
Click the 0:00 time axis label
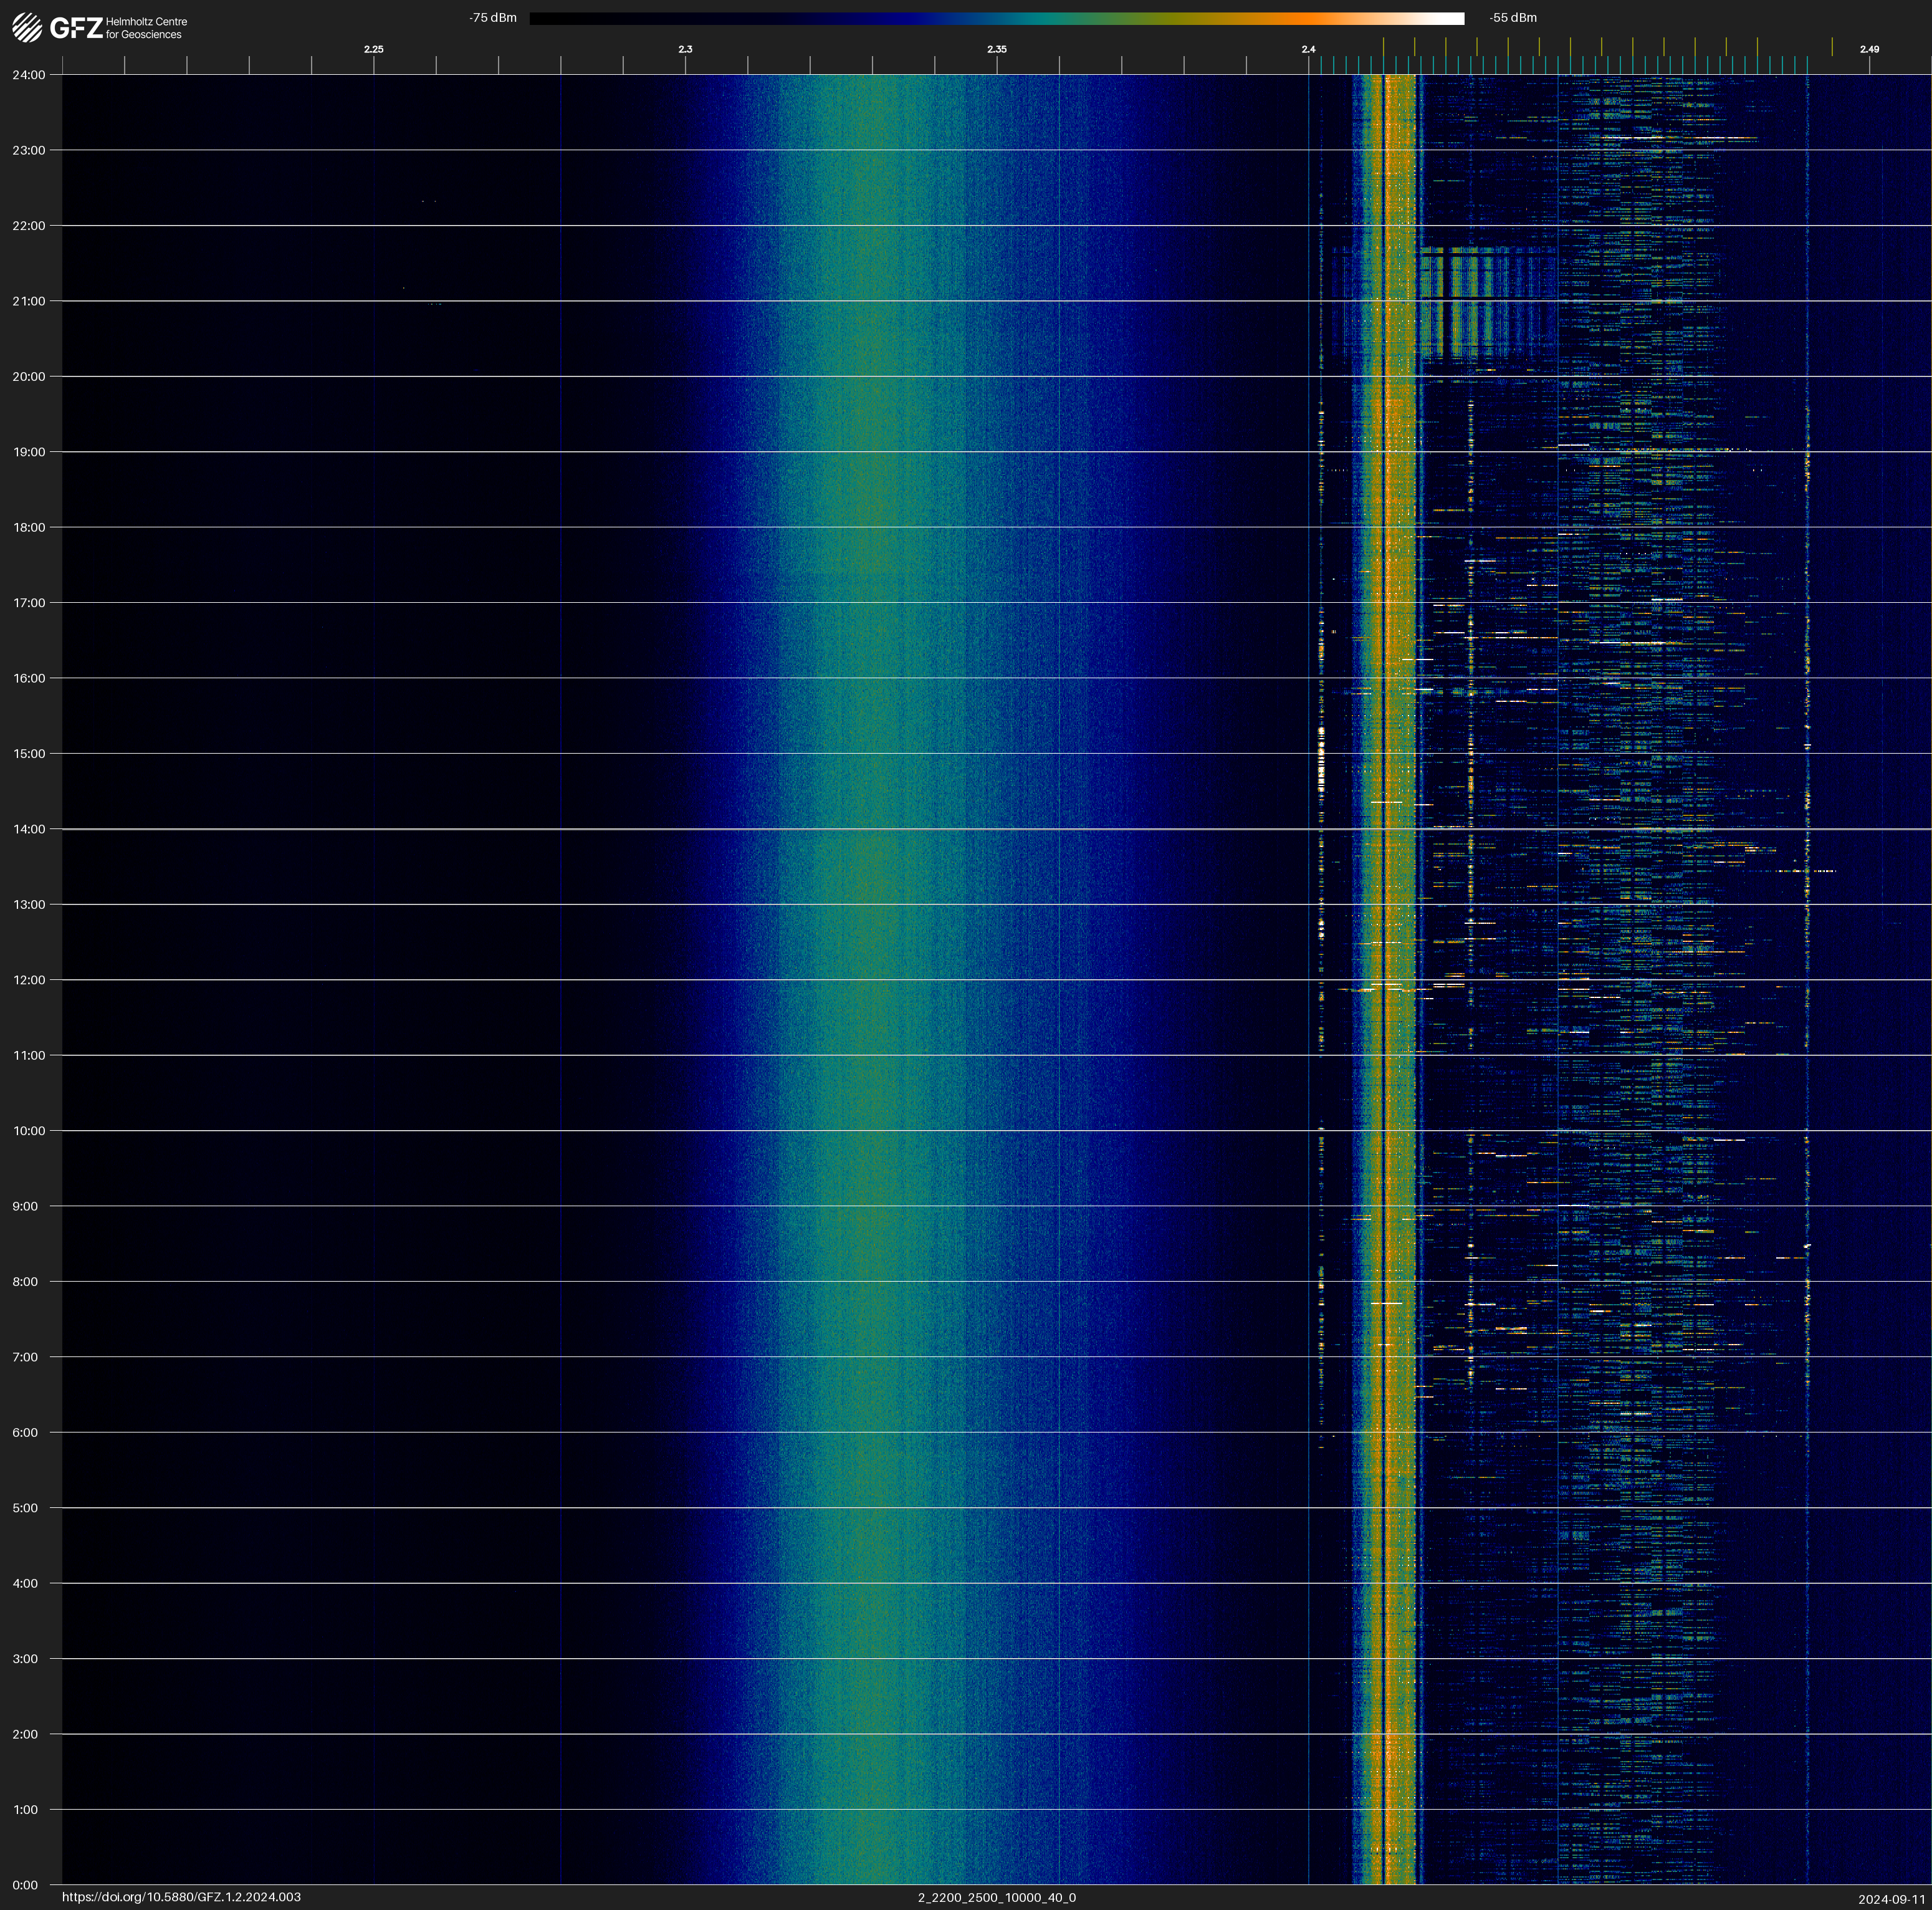click(x=25, y=1885)
